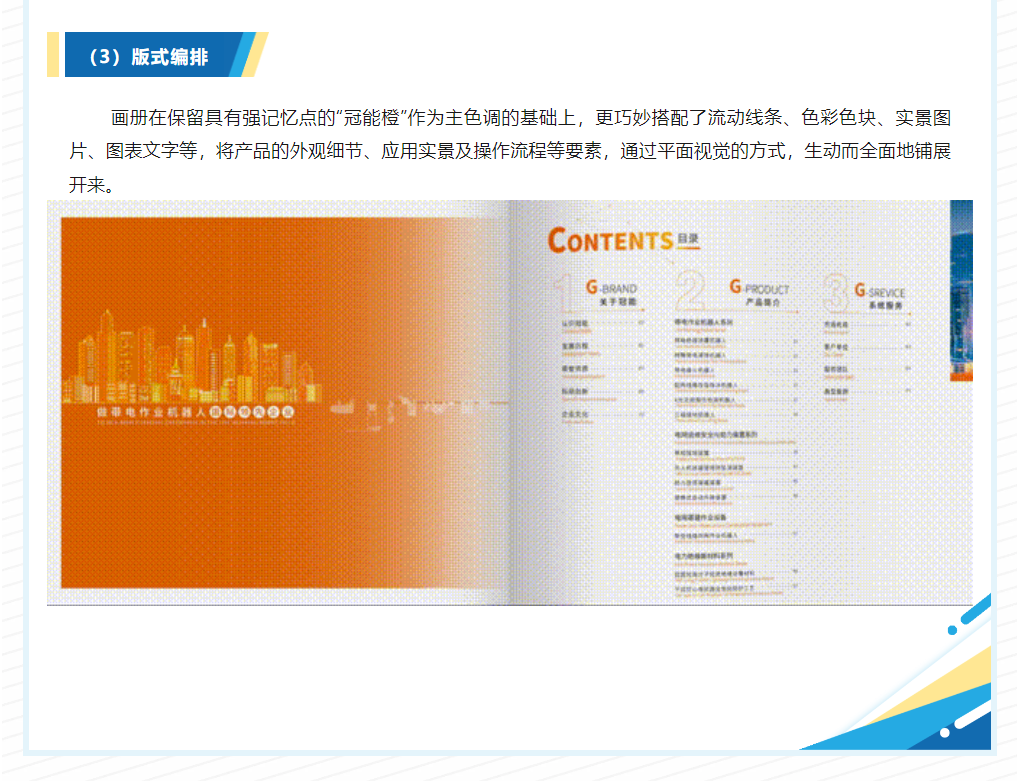Click the city night photo strip at right
Viewport: 1017px width, 781px height.
960,290
